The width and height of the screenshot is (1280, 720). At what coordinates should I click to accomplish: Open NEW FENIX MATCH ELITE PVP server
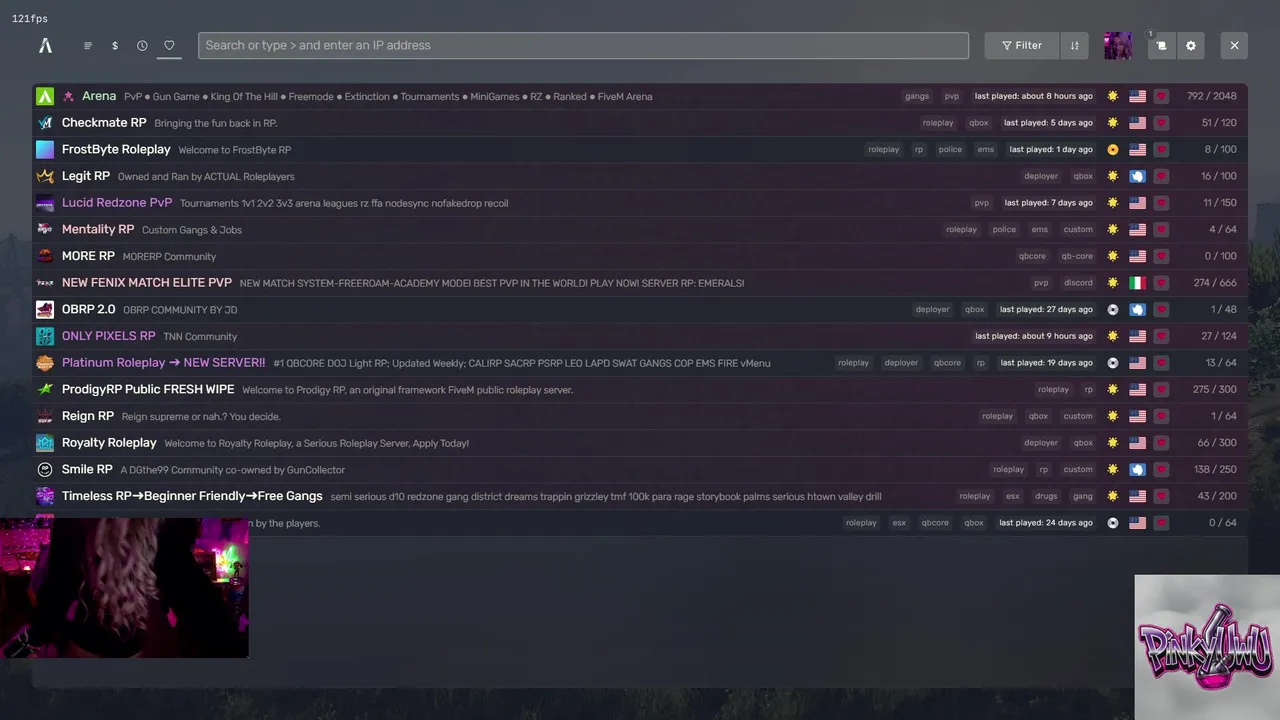[640, 283]
